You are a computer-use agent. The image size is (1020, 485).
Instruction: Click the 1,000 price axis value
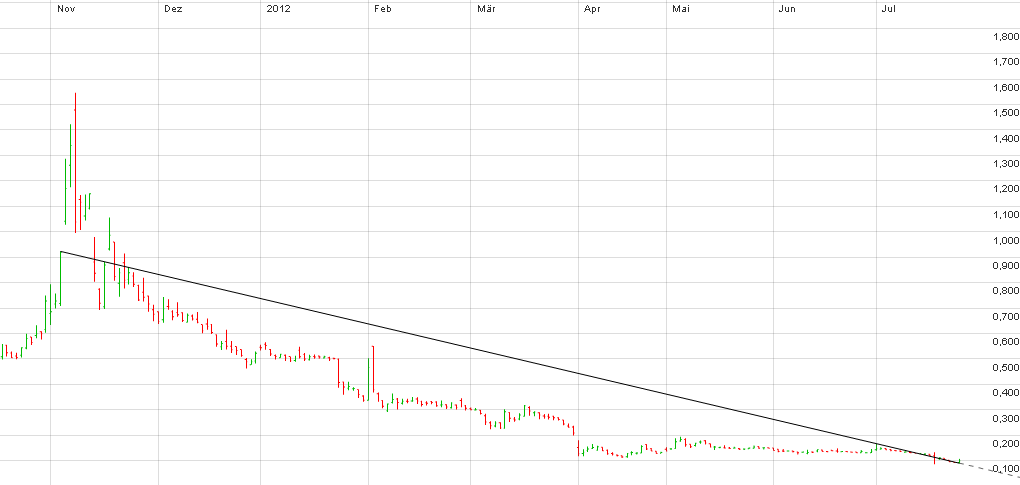(x=1006, y=241)
